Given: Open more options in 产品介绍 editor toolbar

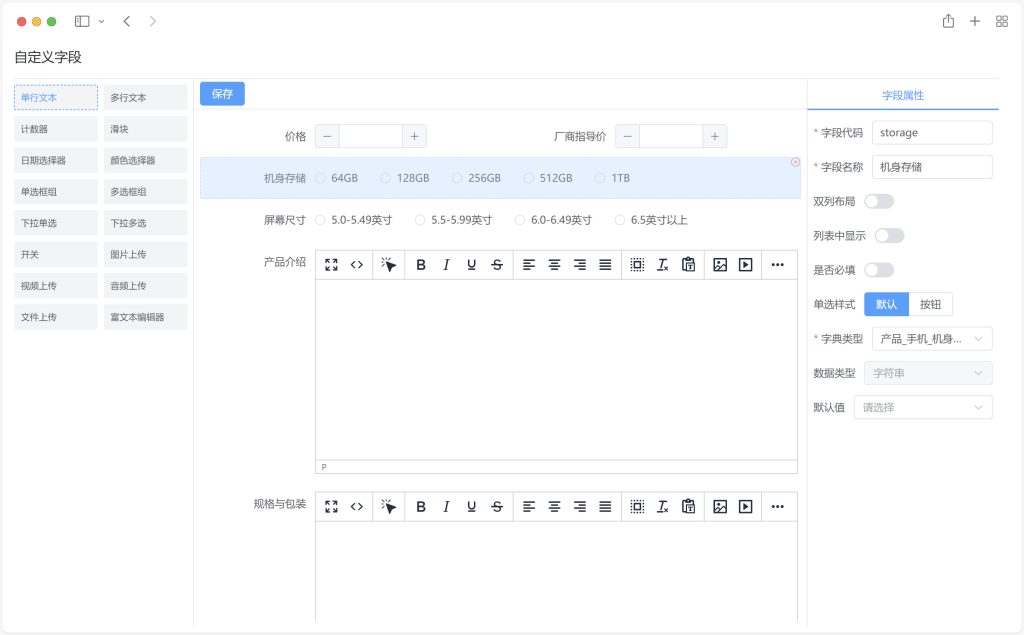Looking at the screenshot, I should pos(778,265).
